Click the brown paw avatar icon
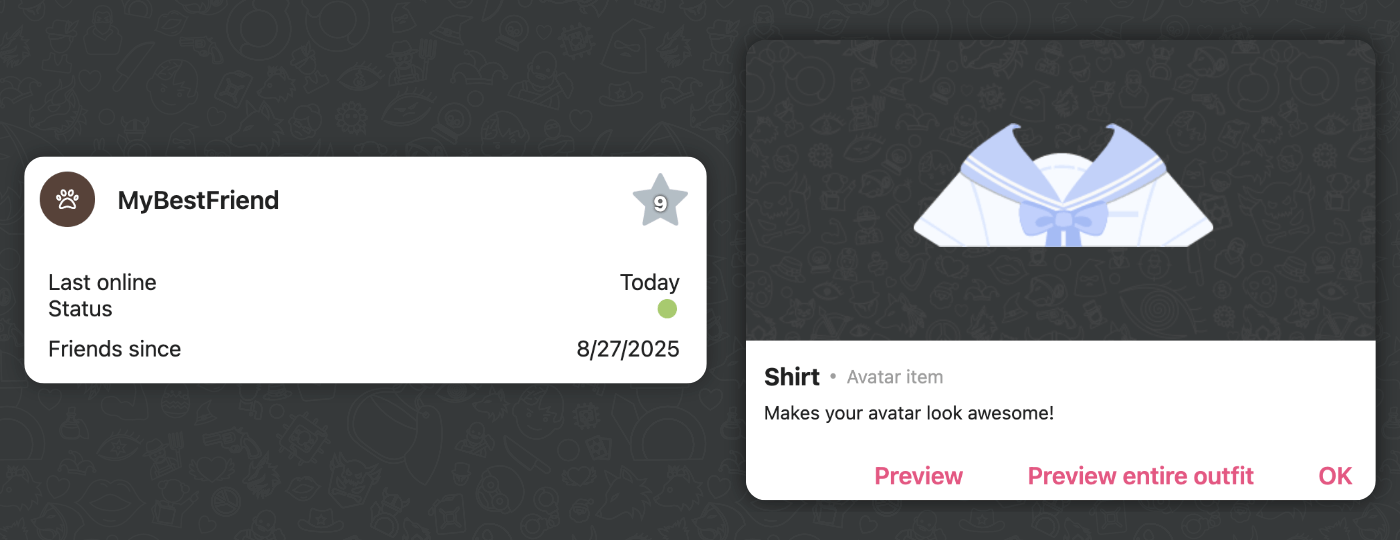 coord(67,200)
